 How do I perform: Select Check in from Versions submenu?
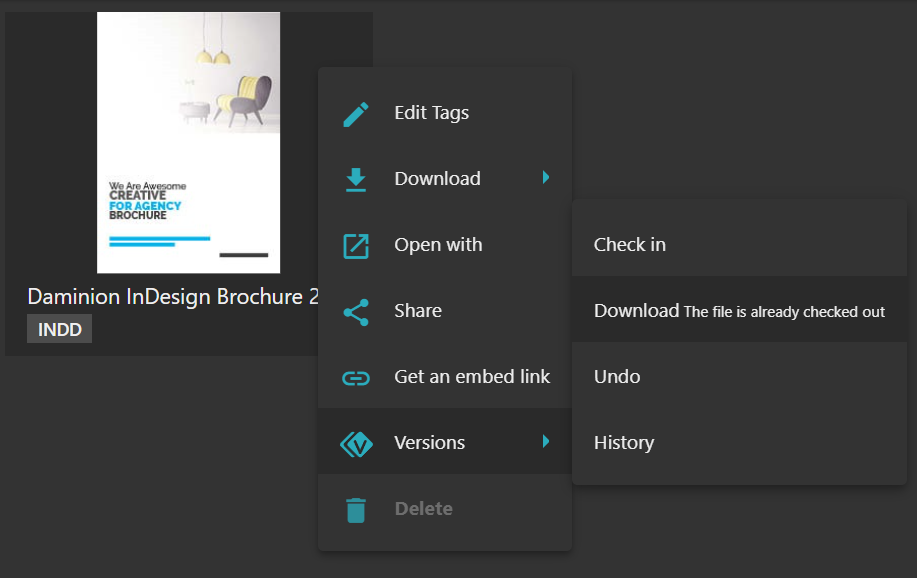(630, 244)
